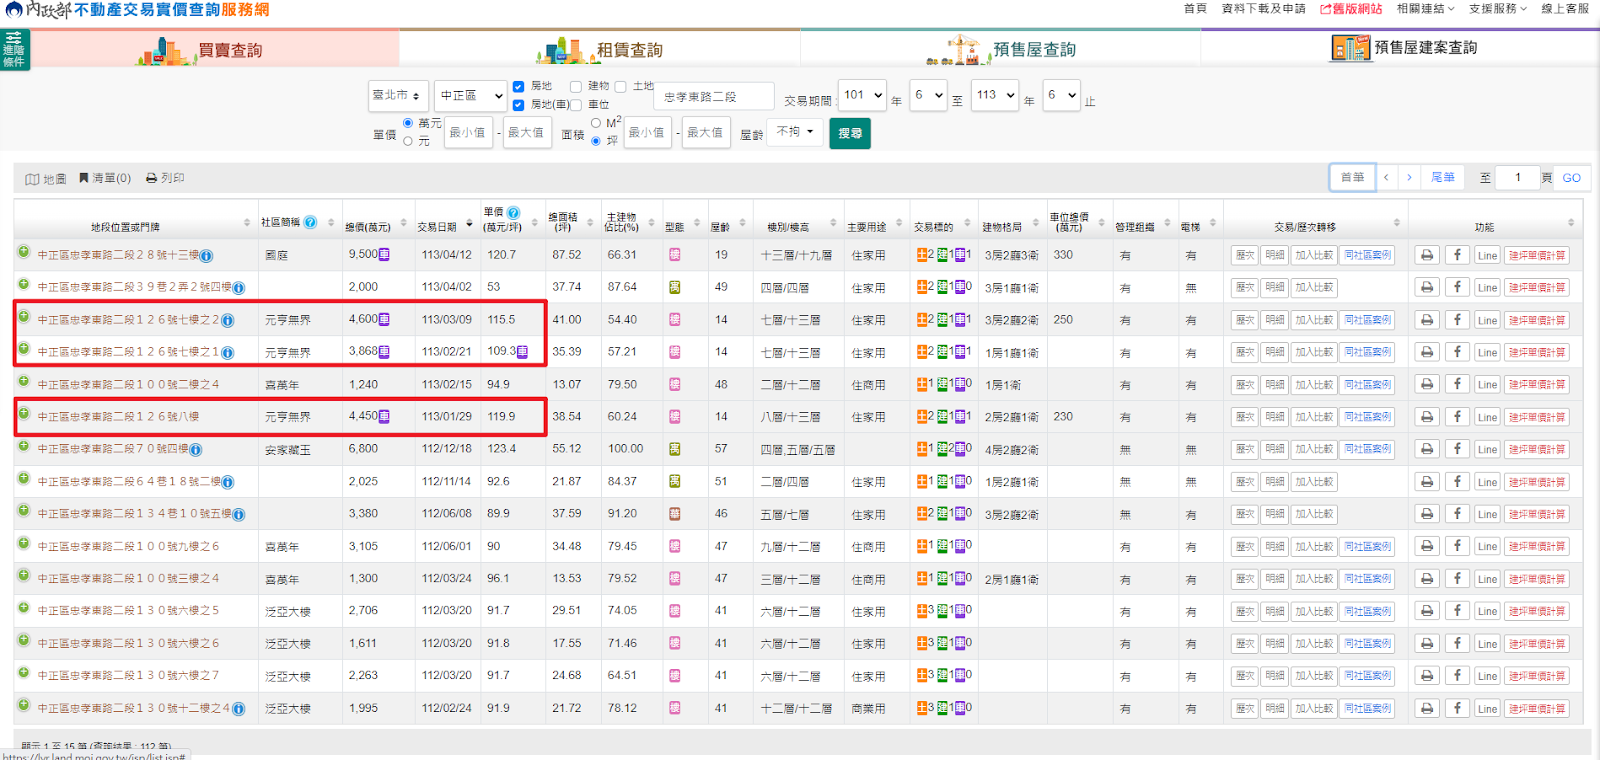Open 首頁 in the top navigation

pyautogui.click(x=1195, y=9)
